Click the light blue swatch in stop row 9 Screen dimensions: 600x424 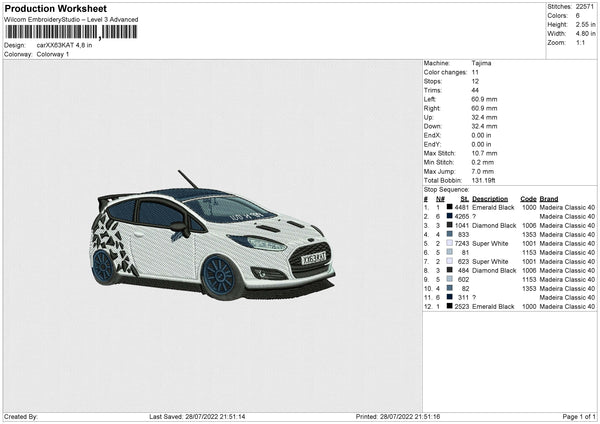point(449,279)
